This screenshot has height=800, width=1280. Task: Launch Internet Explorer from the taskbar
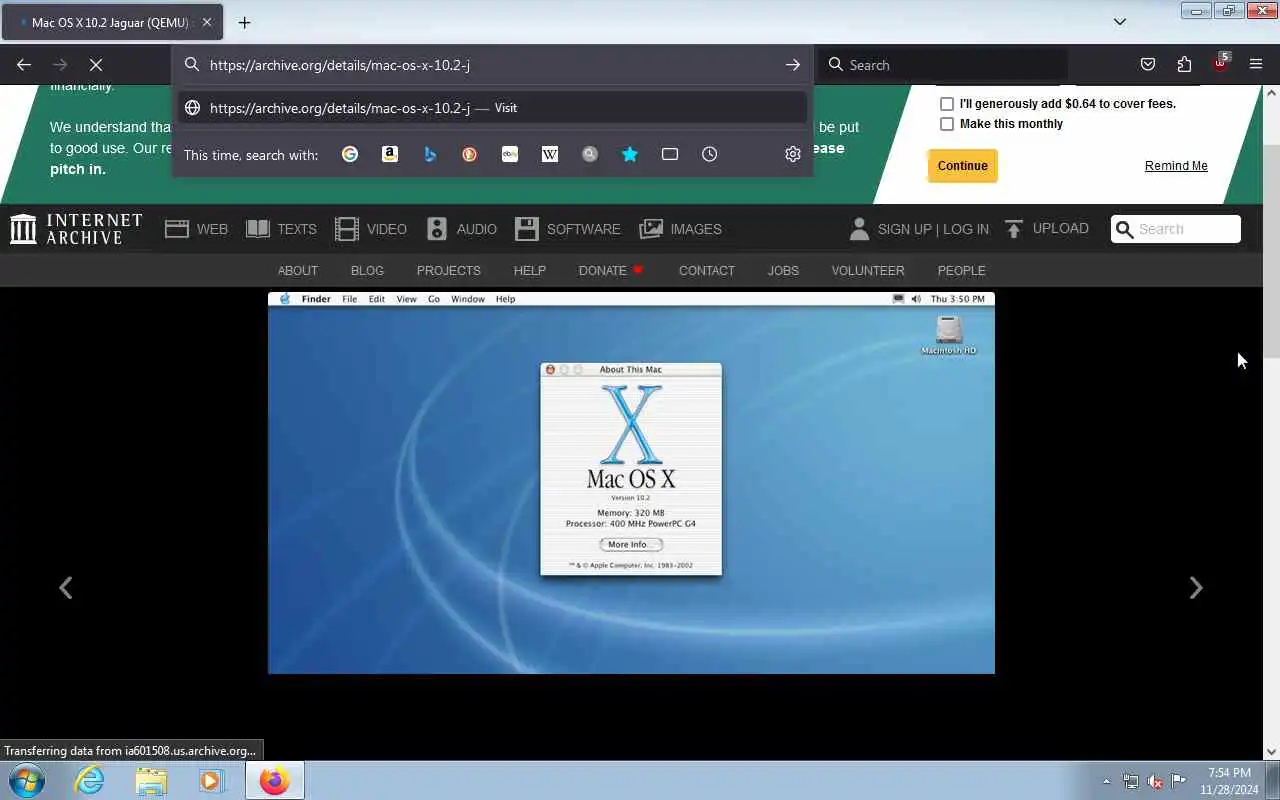pyautogui.click(x=90, y=781)
